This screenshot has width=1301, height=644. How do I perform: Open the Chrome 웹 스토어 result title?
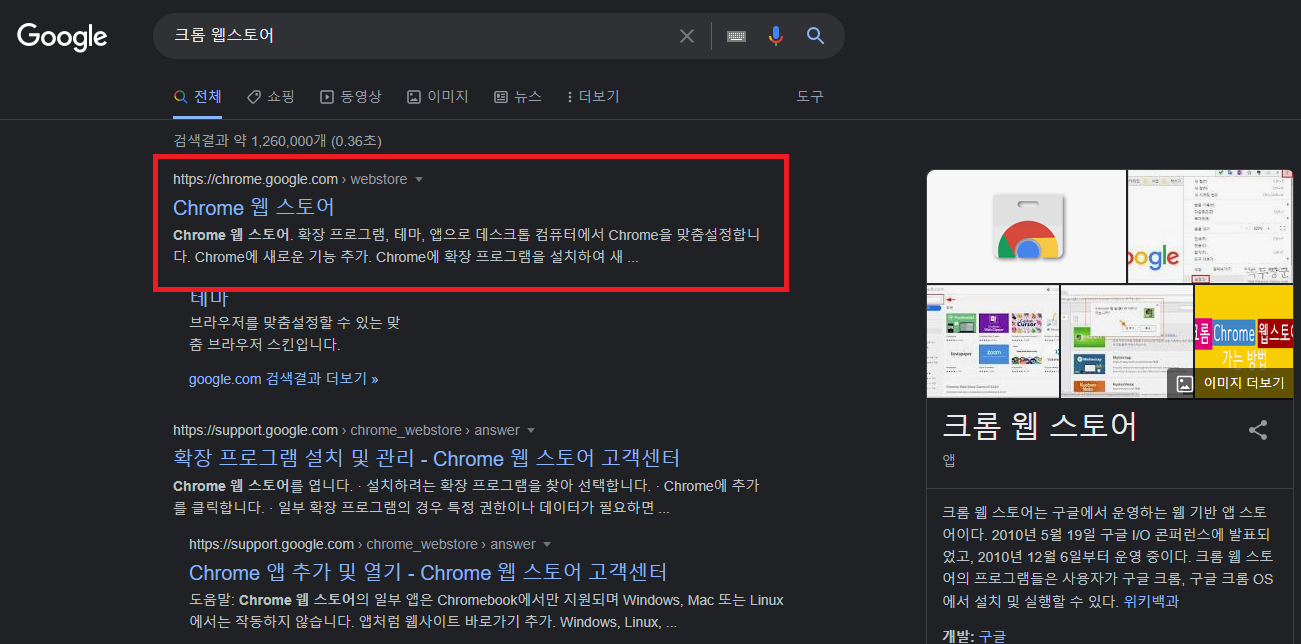(254, 207)
